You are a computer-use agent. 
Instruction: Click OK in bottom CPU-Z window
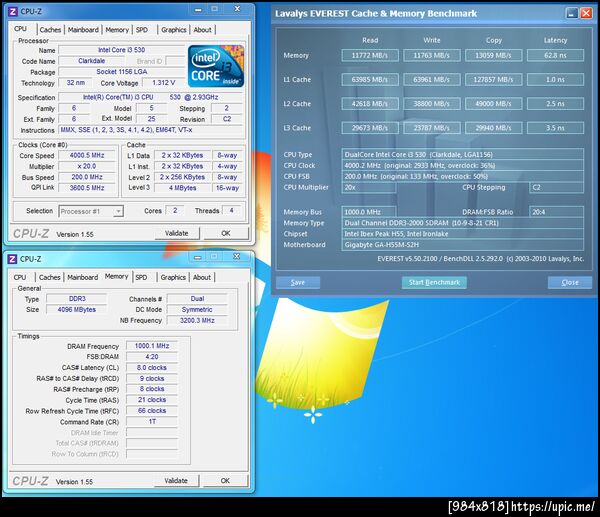pyautogui.click(x=225, y=481)
